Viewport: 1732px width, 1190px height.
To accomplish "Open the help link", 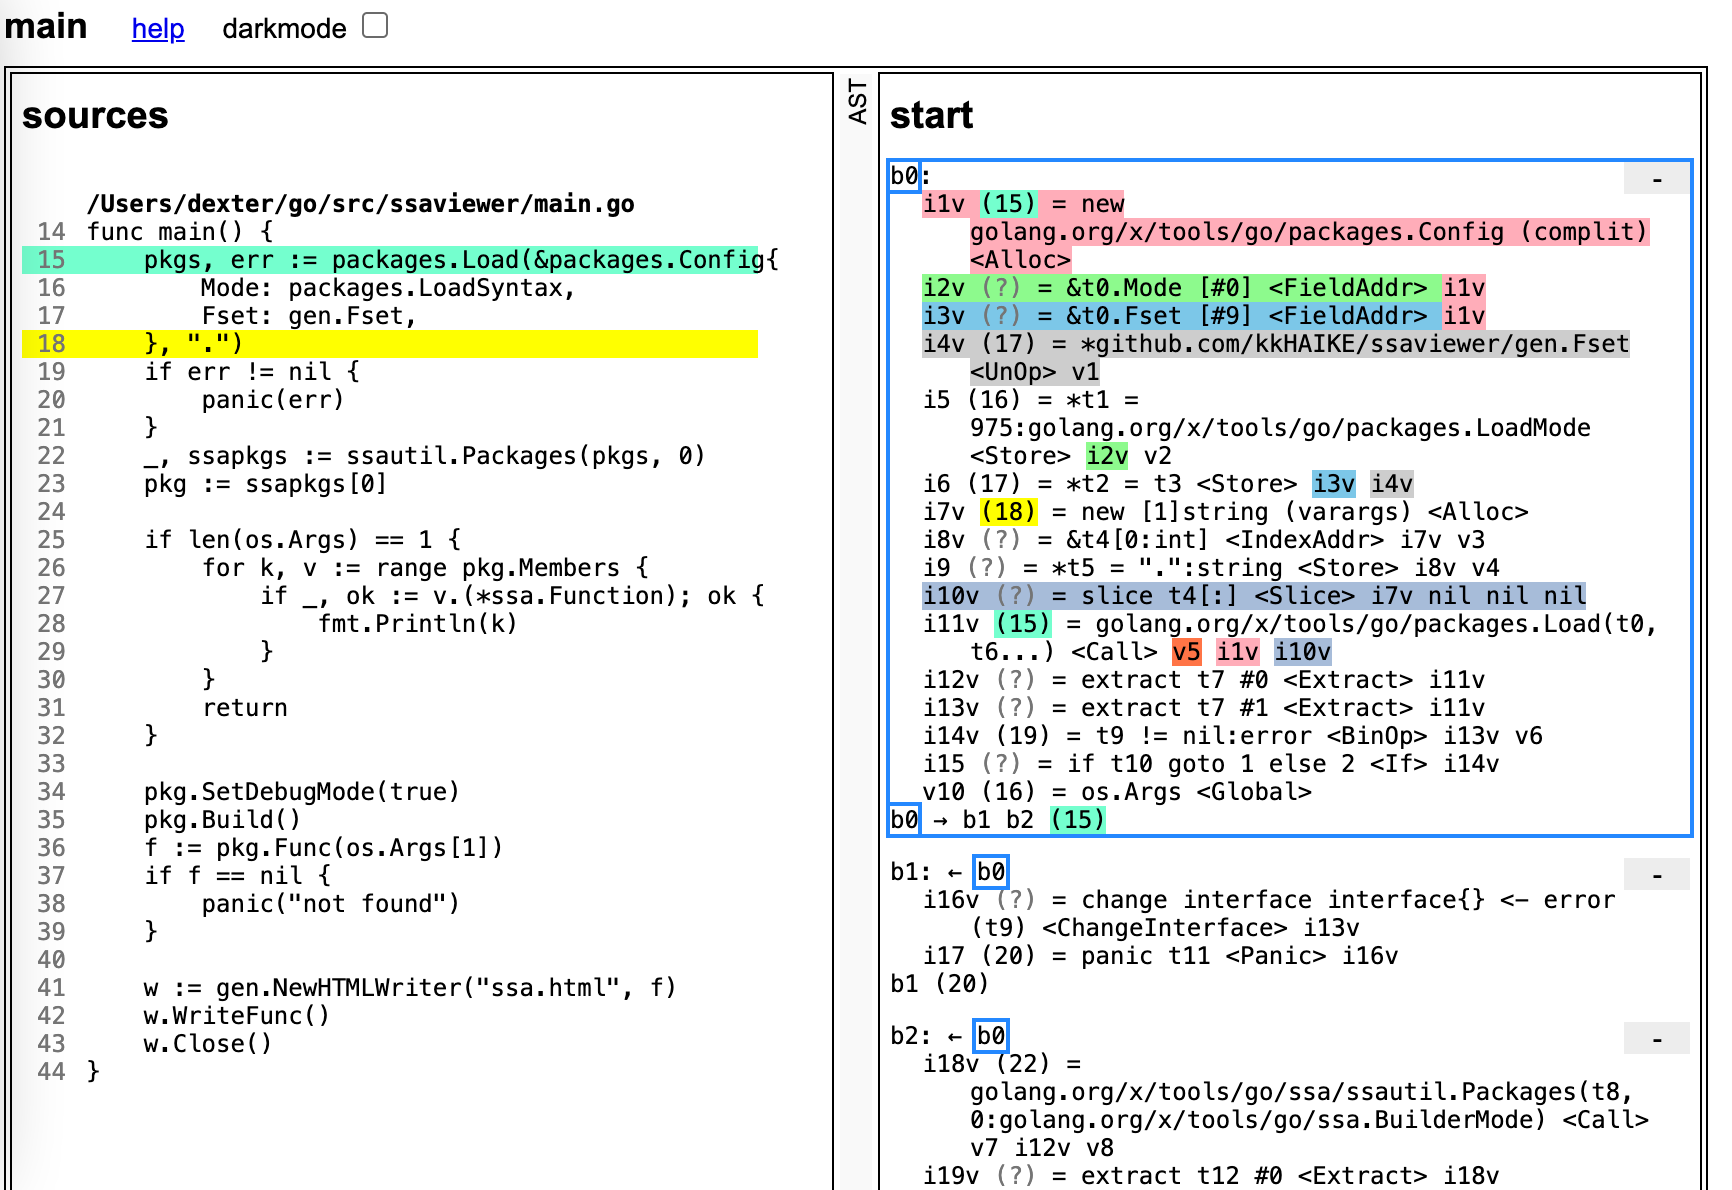I will click(158, 28).
